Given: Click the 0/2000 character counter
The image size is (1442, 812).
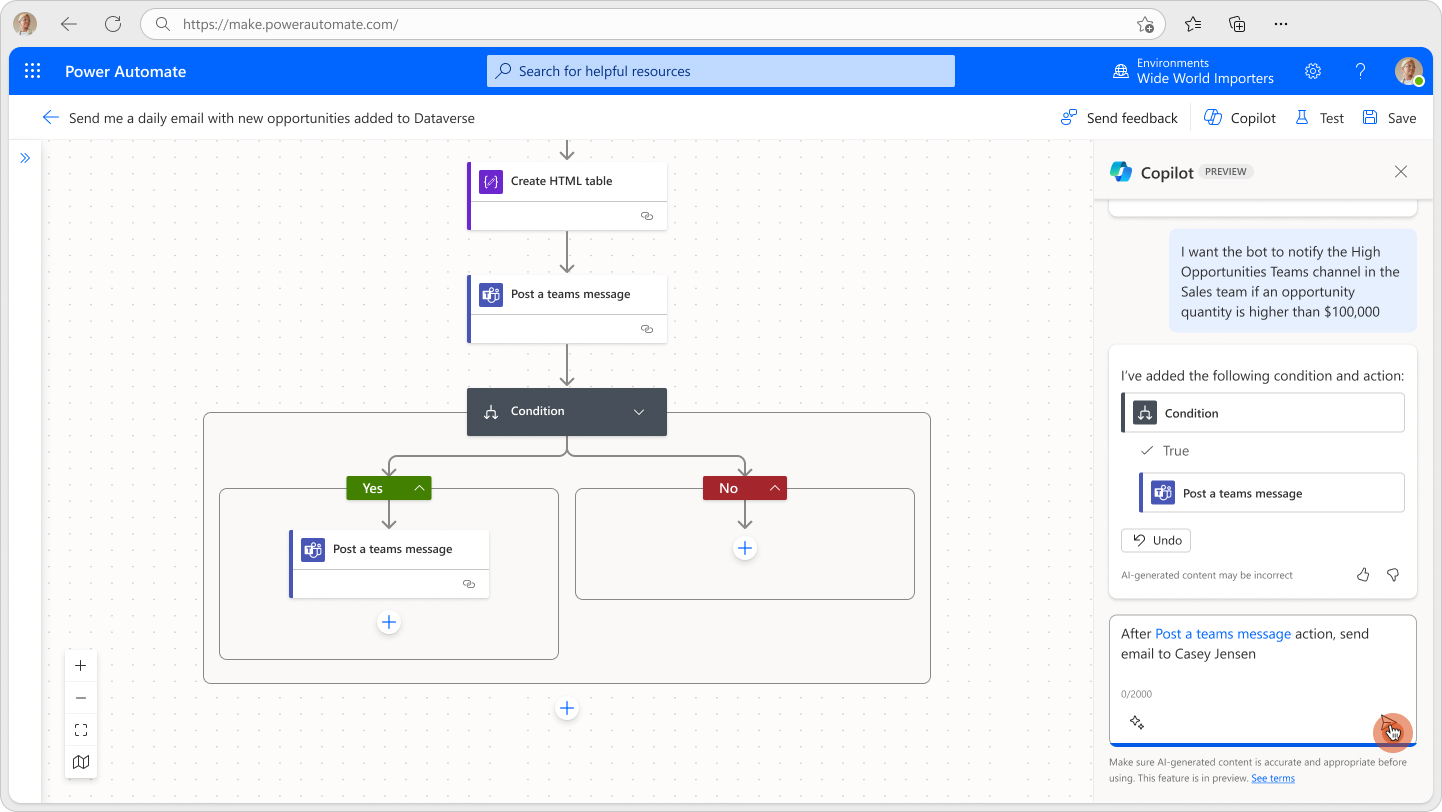Looking at the screenshot, I should pos(1136,694).
